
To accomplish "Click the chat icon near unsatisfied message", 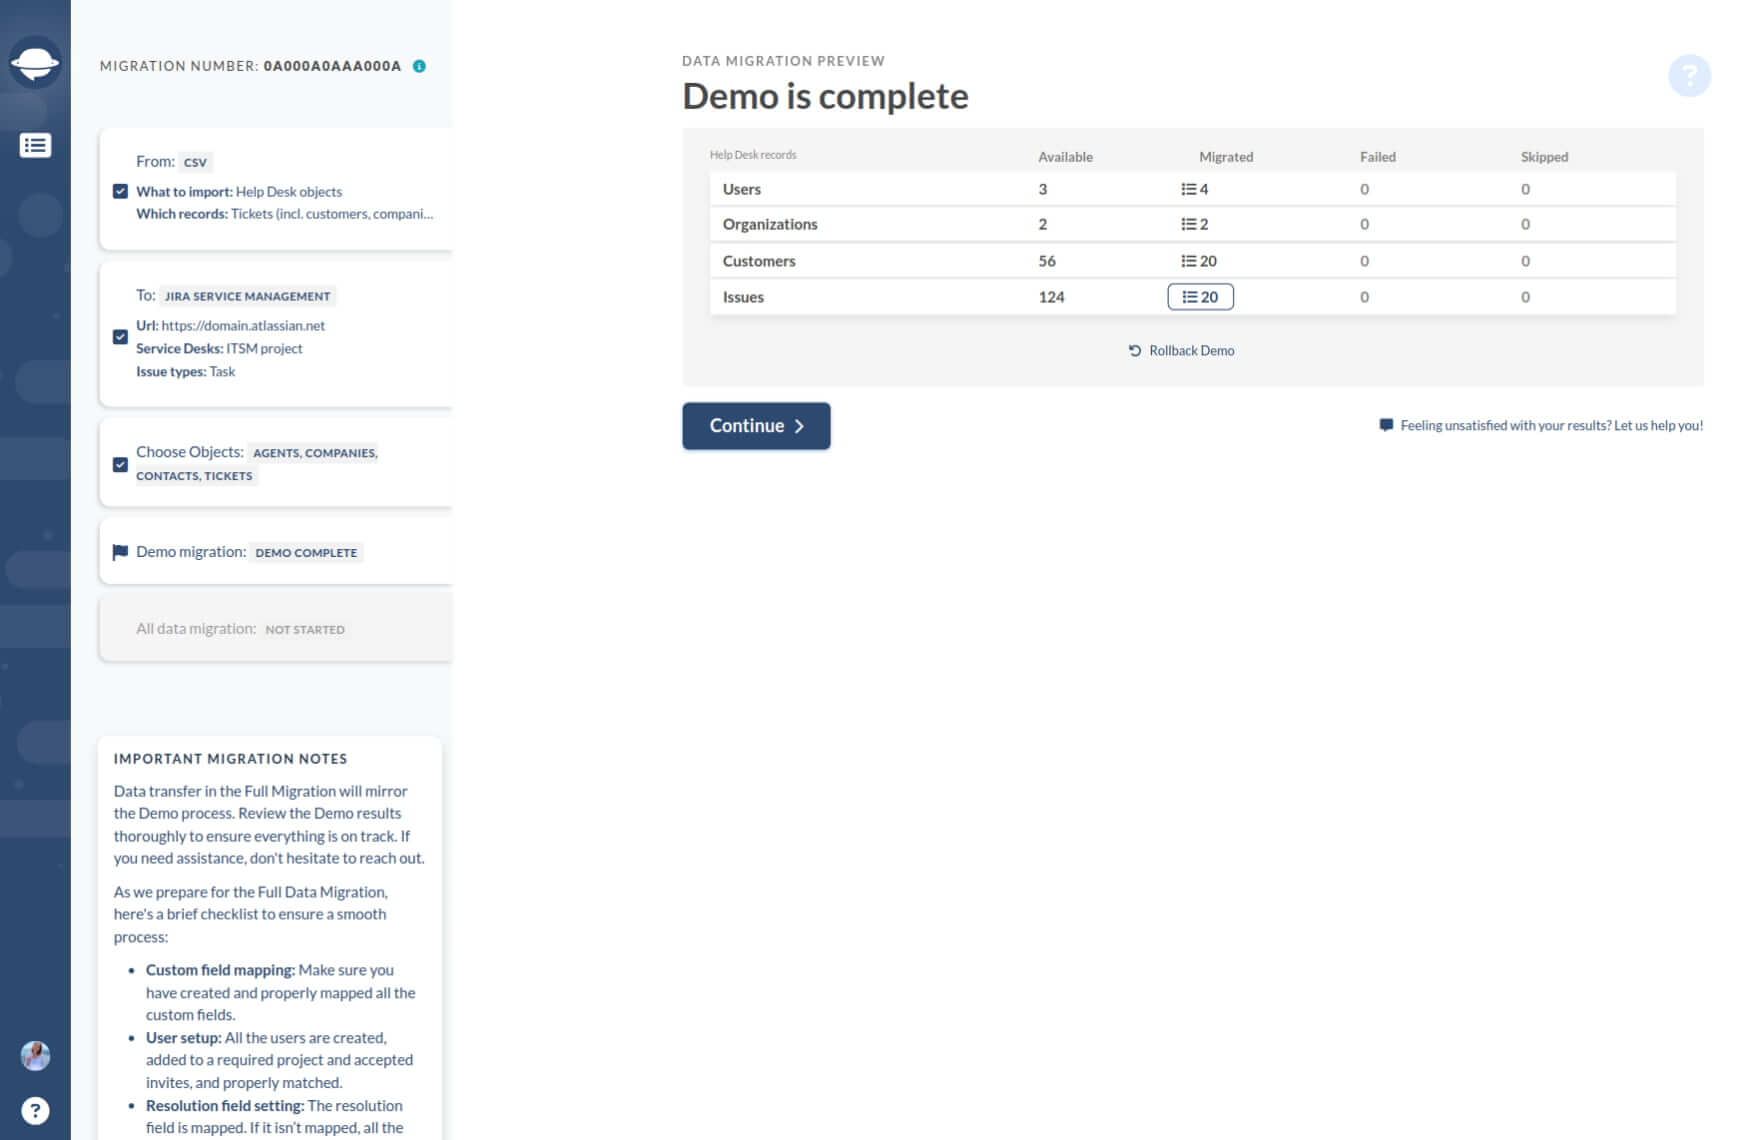I will click(x=1386, y=425).
